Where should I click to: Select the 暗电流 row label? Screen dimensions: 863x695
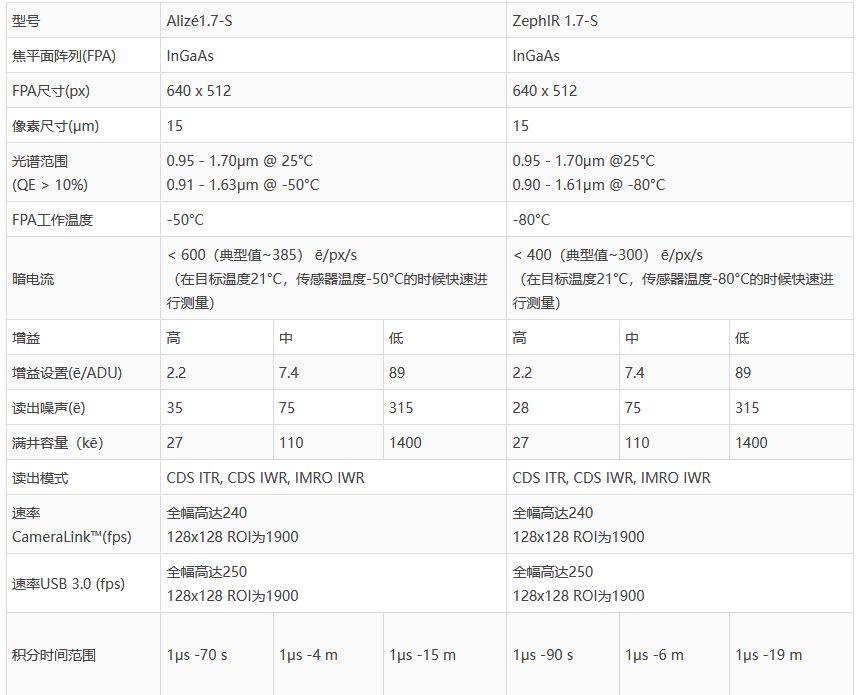click(x=33, y=279)
